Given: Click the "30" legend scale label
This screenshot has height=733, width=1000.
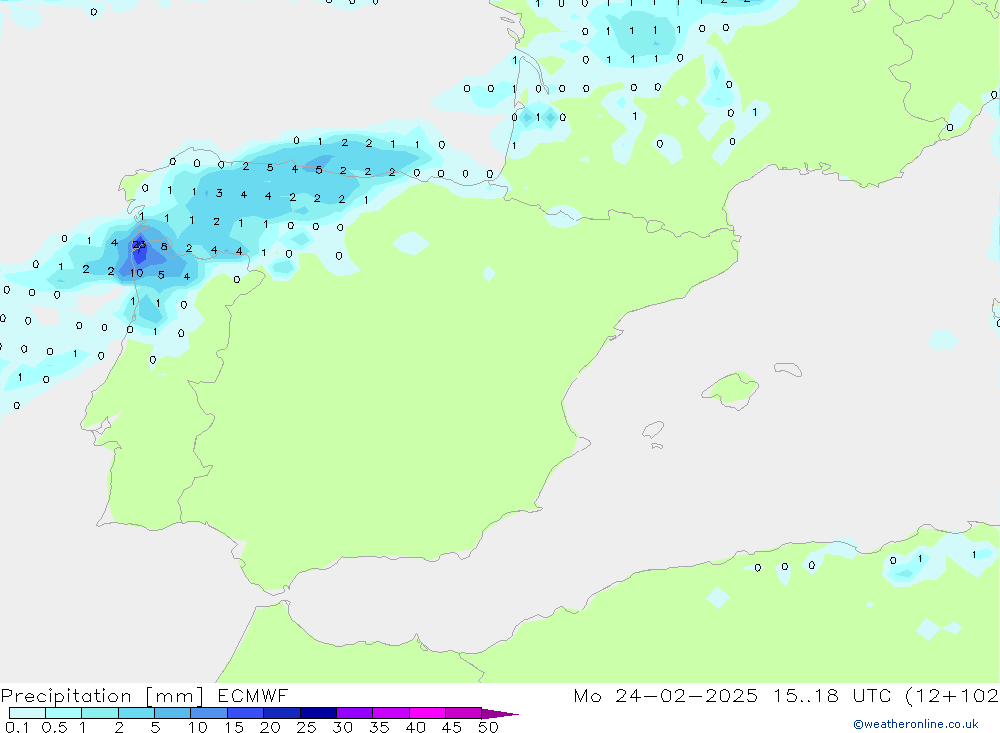Looking at the screenshot, I should tap(342, 727).
